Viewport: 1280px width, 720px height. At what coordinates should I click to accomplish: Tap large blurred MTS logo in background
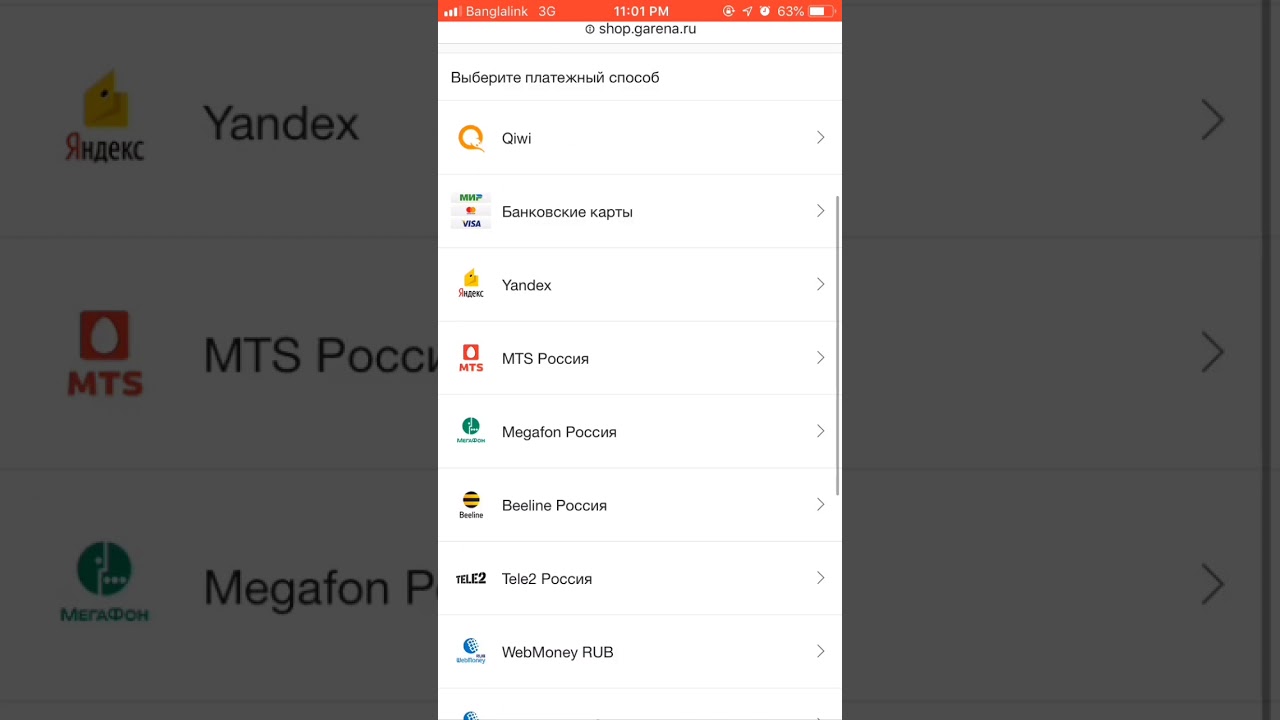[105, 352]
